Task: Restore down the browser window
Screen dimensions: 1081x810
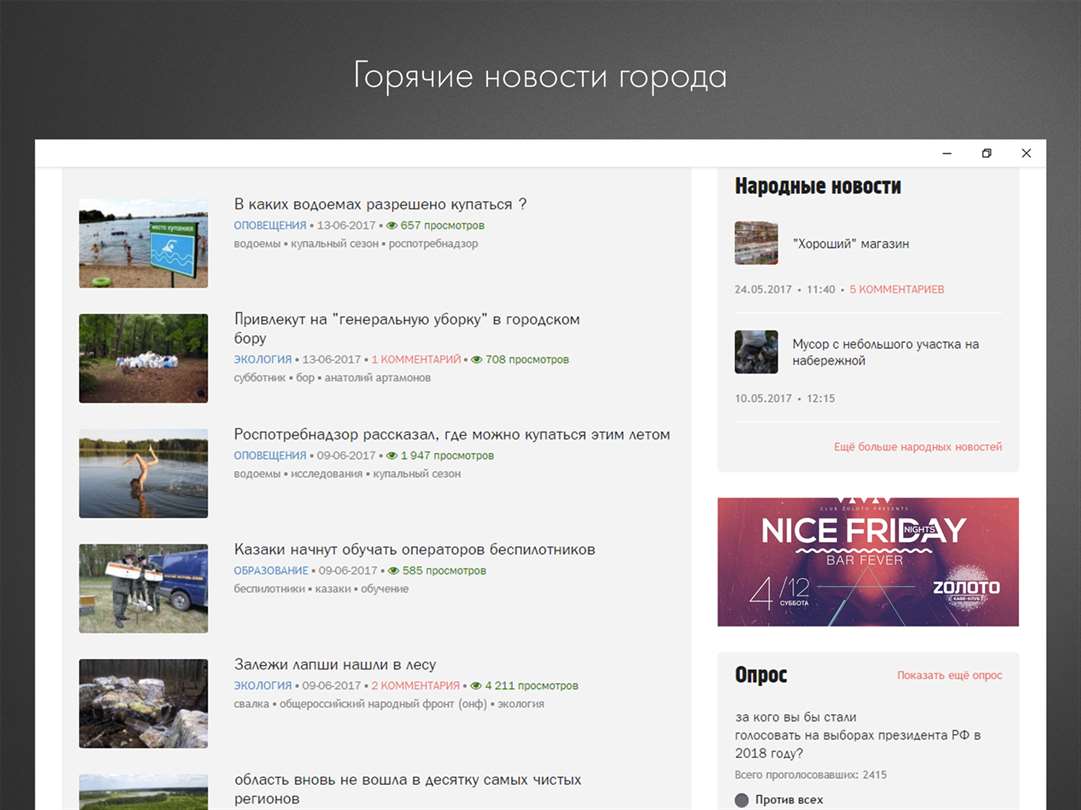Action: (x=987, y=153)
